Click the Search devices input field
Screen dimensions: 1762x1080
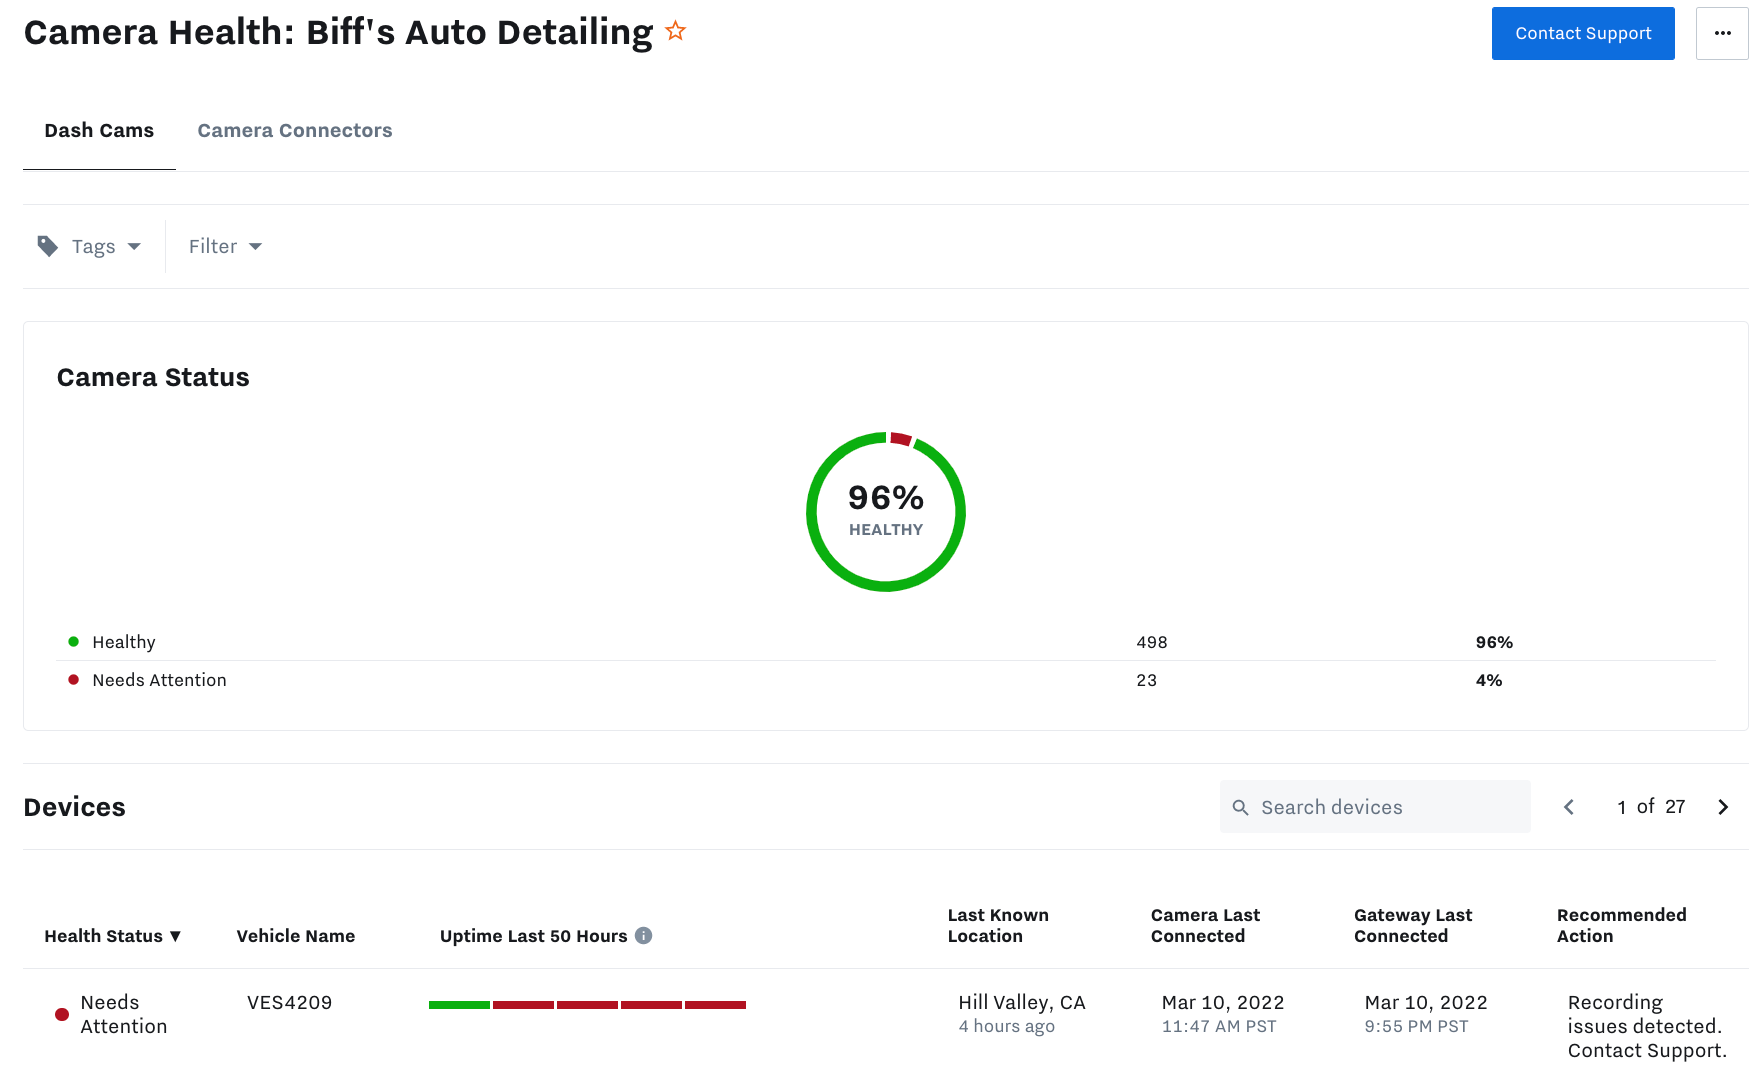point(1385,807)
